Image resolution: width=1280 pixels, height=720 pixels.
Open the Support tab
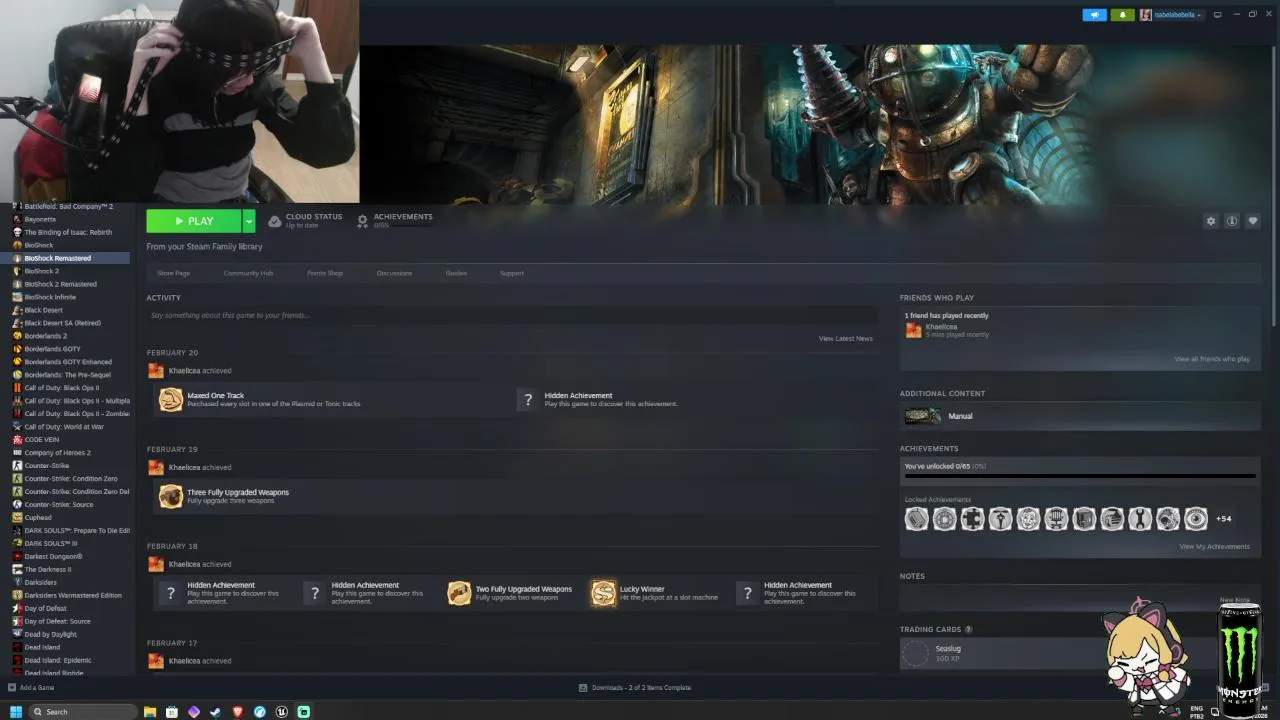tap(512, 273)
